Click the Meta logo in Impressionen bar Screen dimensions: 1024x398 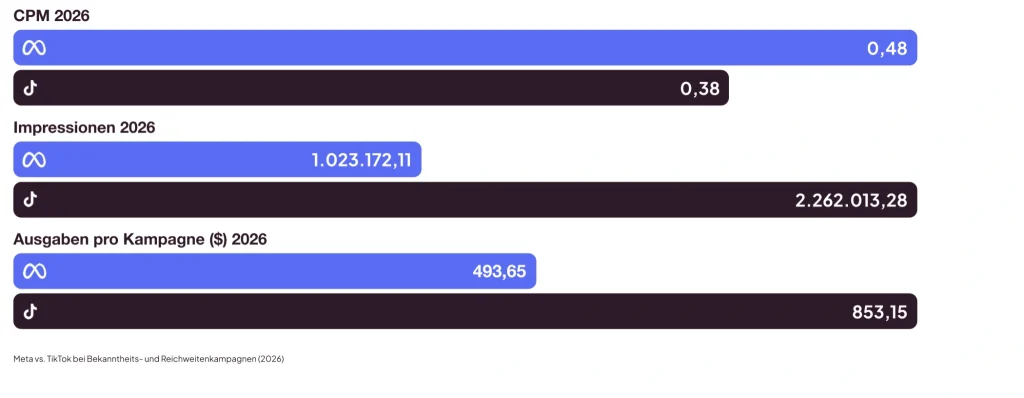pos(34,160)
